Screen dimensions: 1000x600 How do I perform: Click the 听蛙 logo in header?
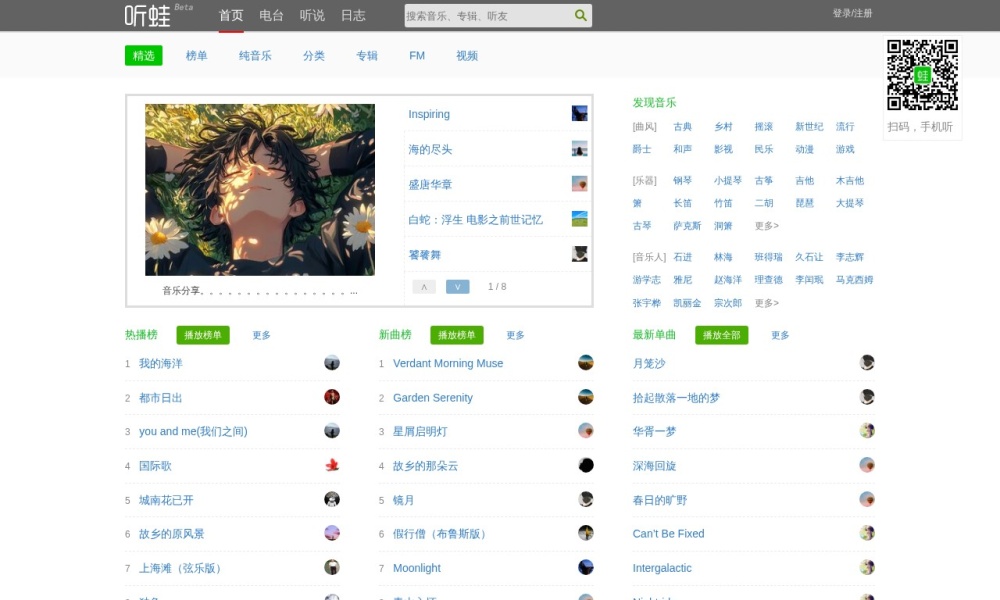coord(147,15)
